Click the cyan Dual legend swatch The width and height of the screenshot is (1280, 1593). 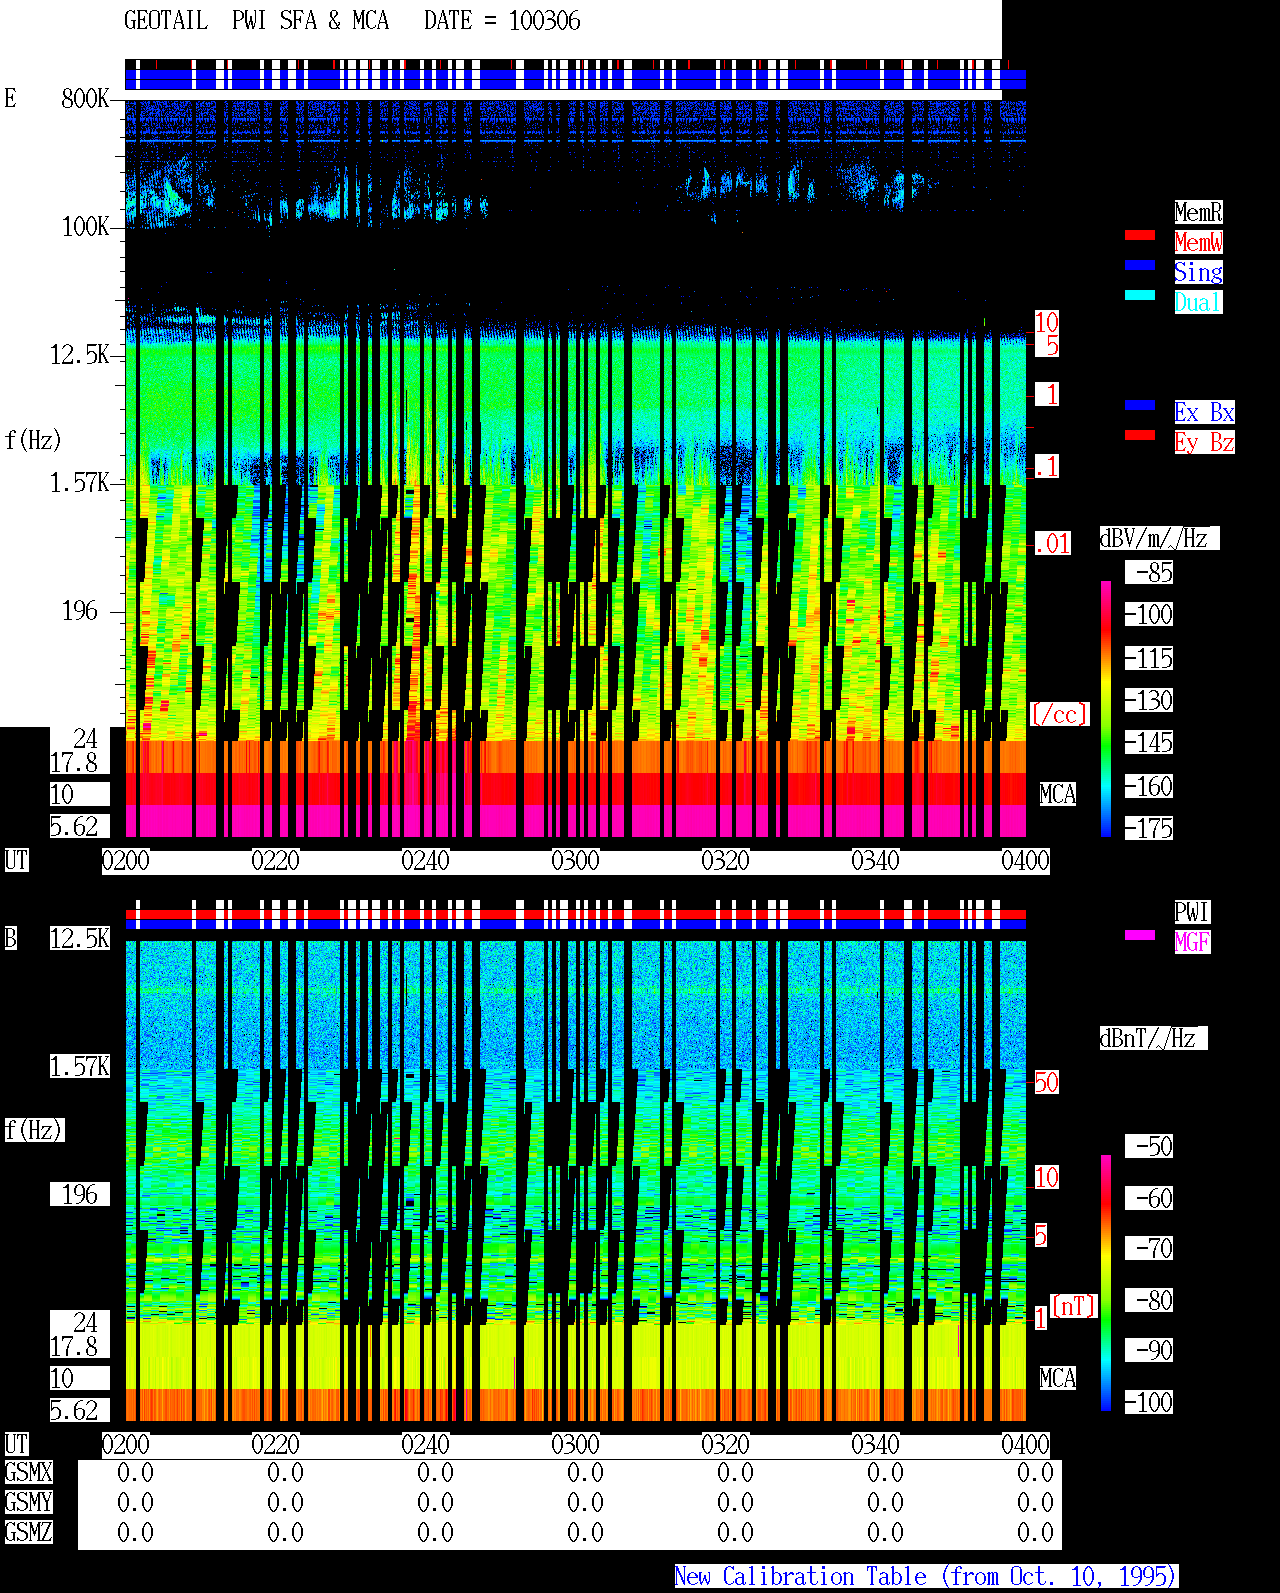[1140, 295]
